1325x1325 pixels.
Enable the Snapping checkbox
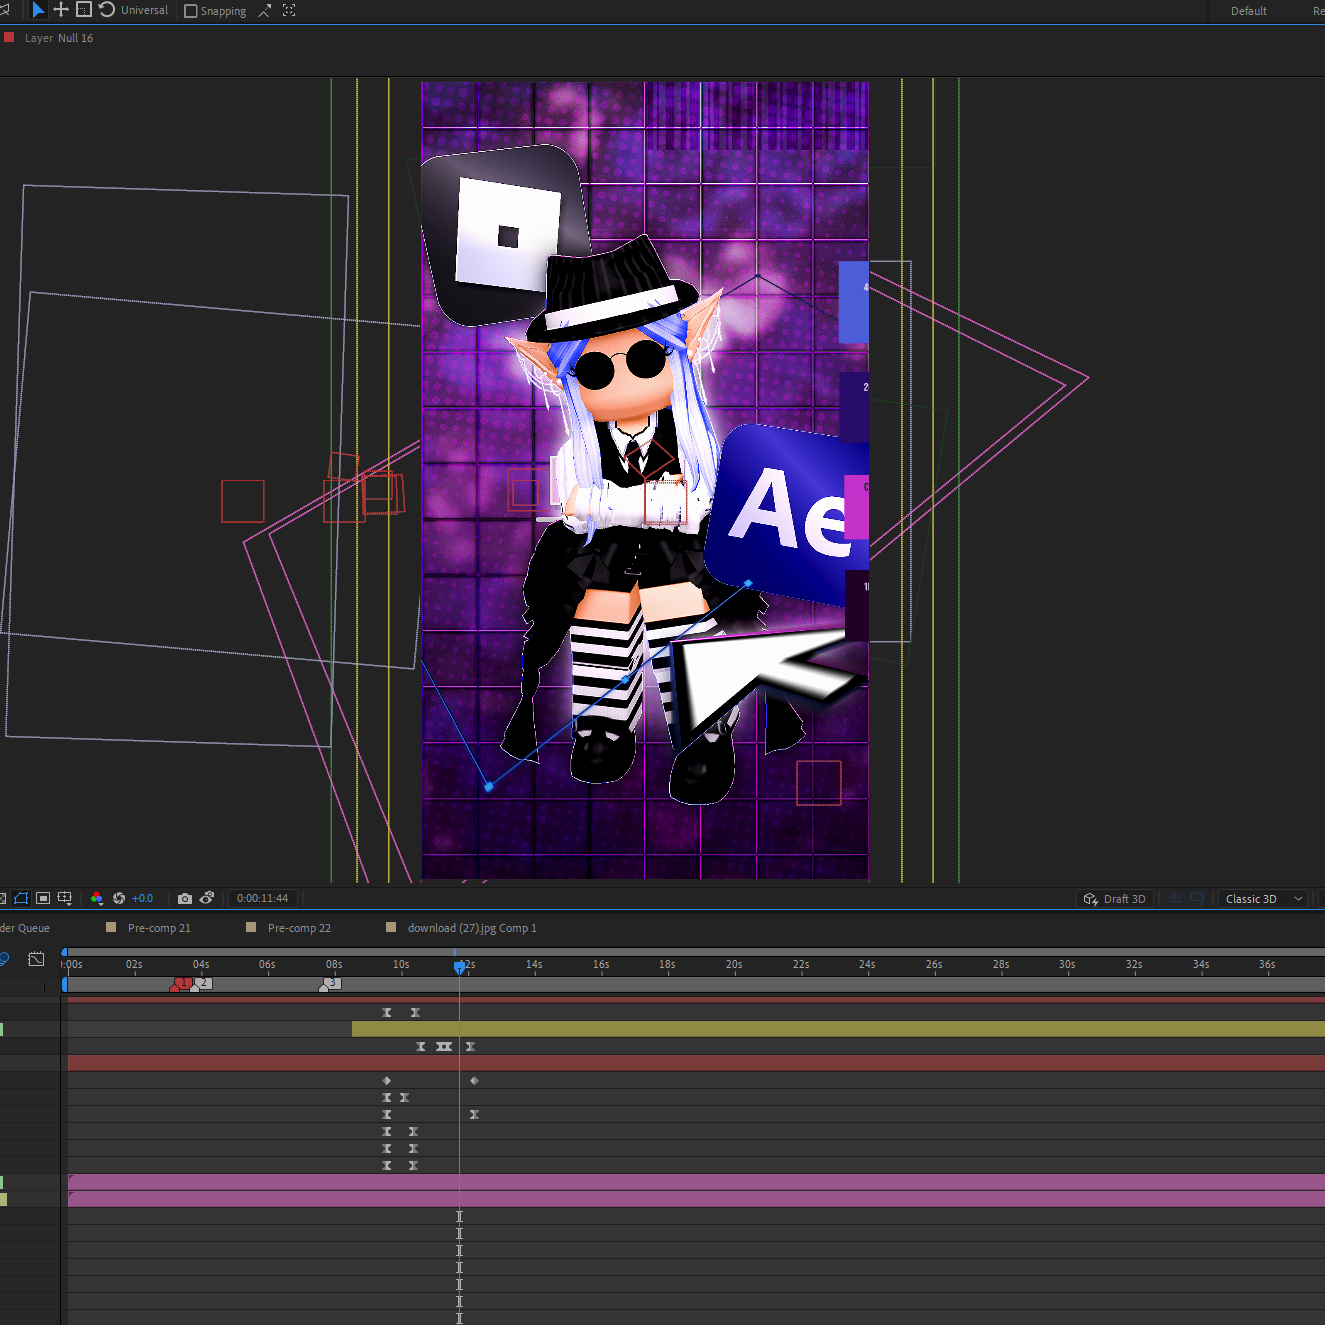point(191,11)
